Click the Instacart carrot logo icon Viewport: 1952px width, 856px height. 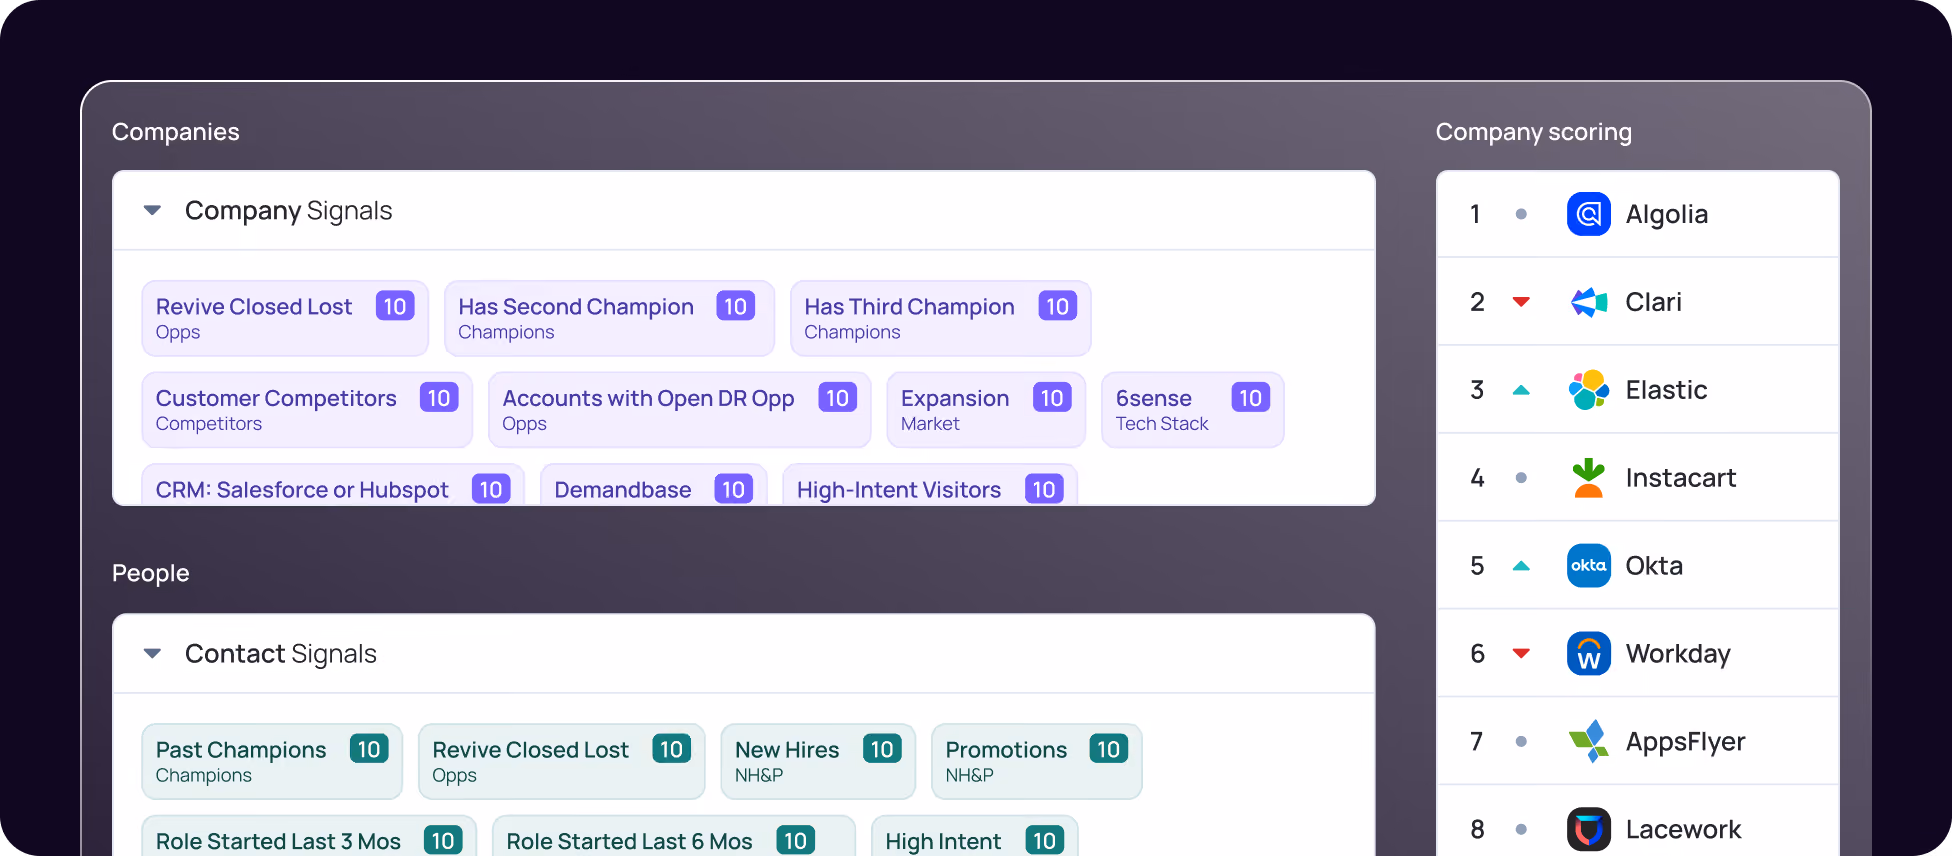1588,478
